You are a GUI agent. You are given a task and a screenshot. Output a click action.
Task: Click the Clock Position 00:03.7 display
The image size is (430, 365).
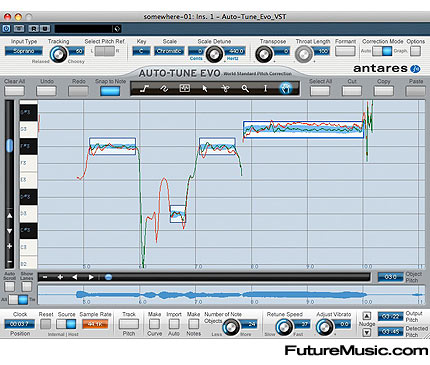[20, 324]
